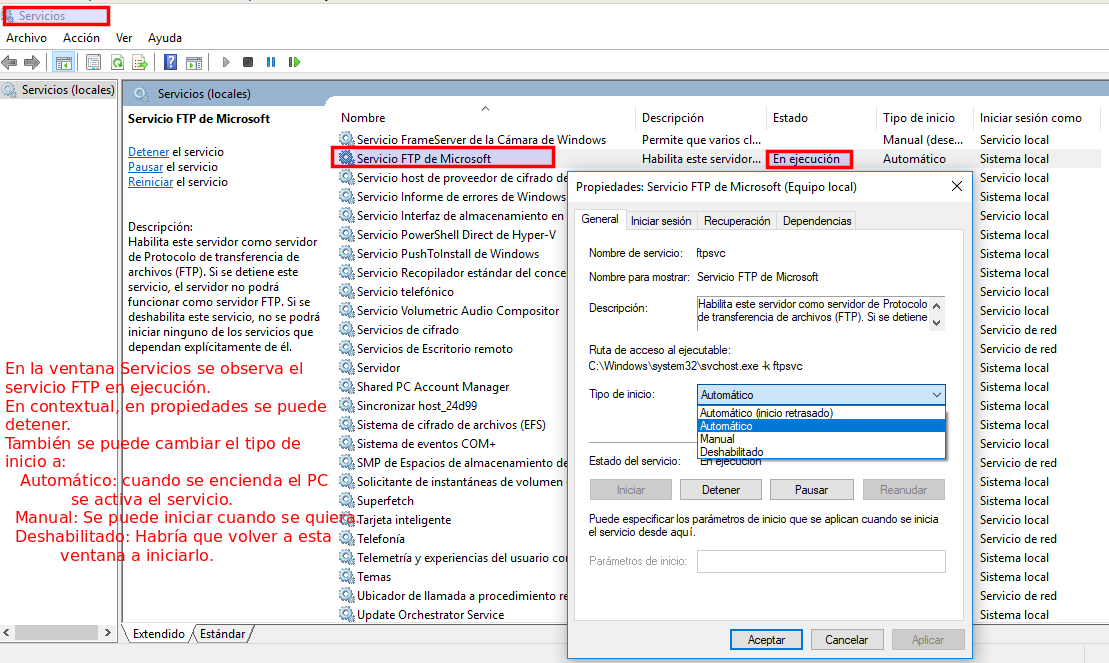Click 'En ejecución' status in the FTP service row

pyautogui.click(x=806, y=158)
